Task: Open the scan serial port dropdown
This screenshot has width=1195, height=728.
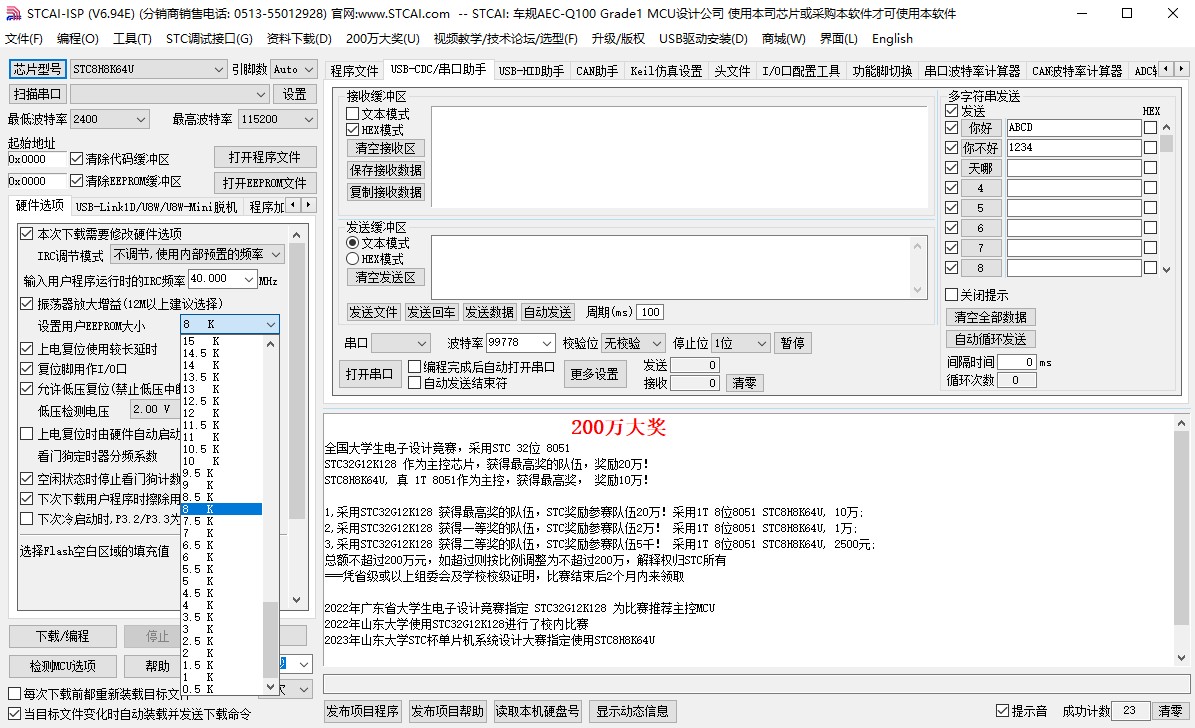Action: point(170,94)
